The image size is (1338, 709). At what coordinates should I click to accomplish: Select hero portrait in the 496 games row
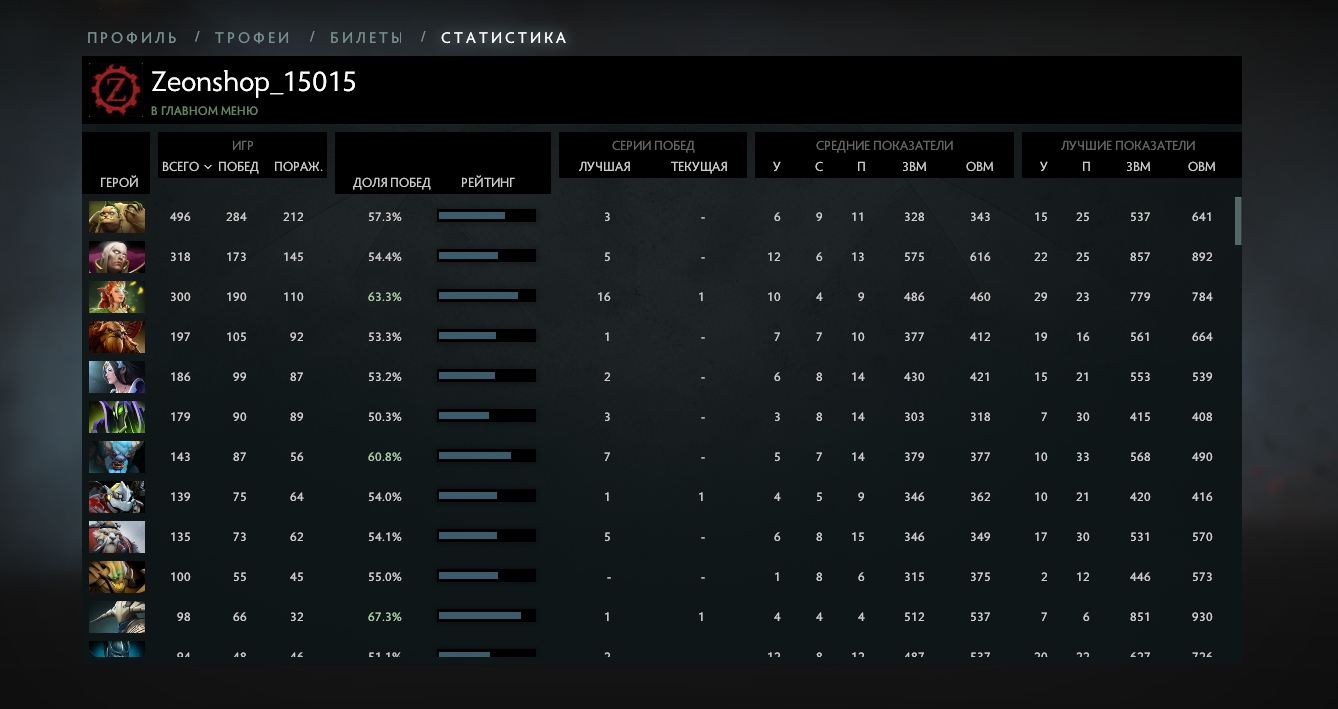(117, 217)
